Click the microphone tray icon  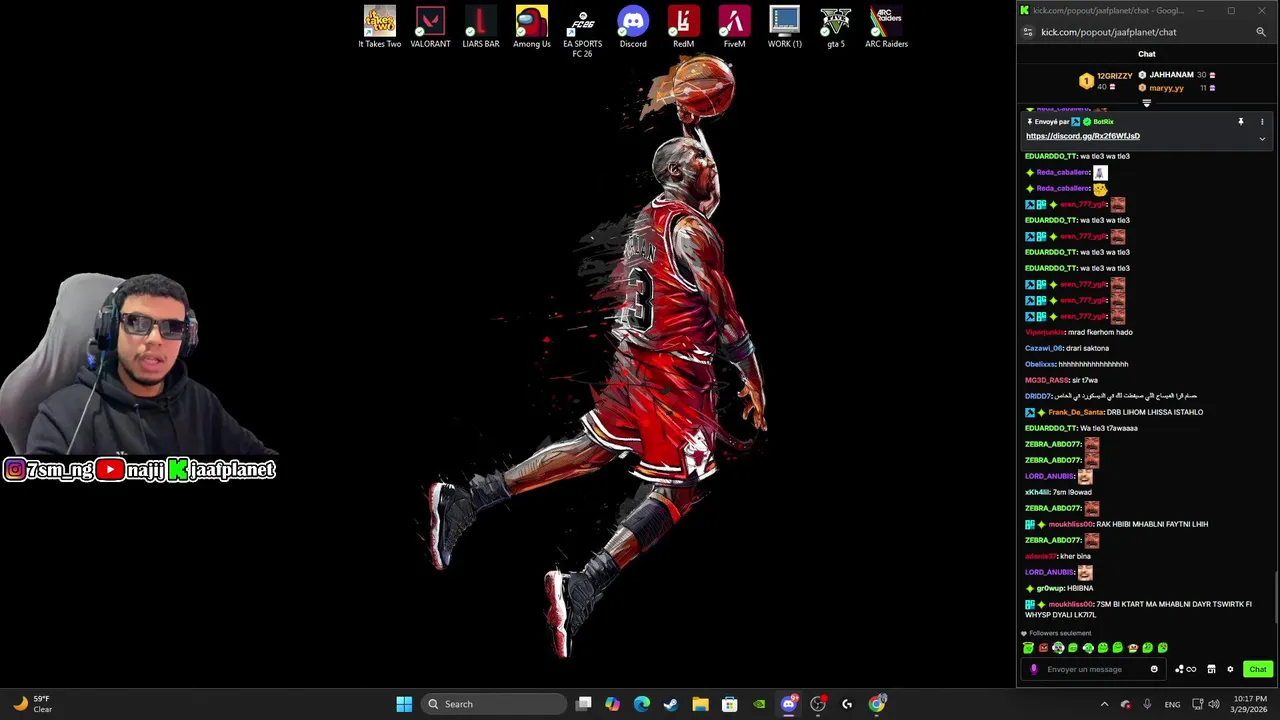tap(1147, 704)
